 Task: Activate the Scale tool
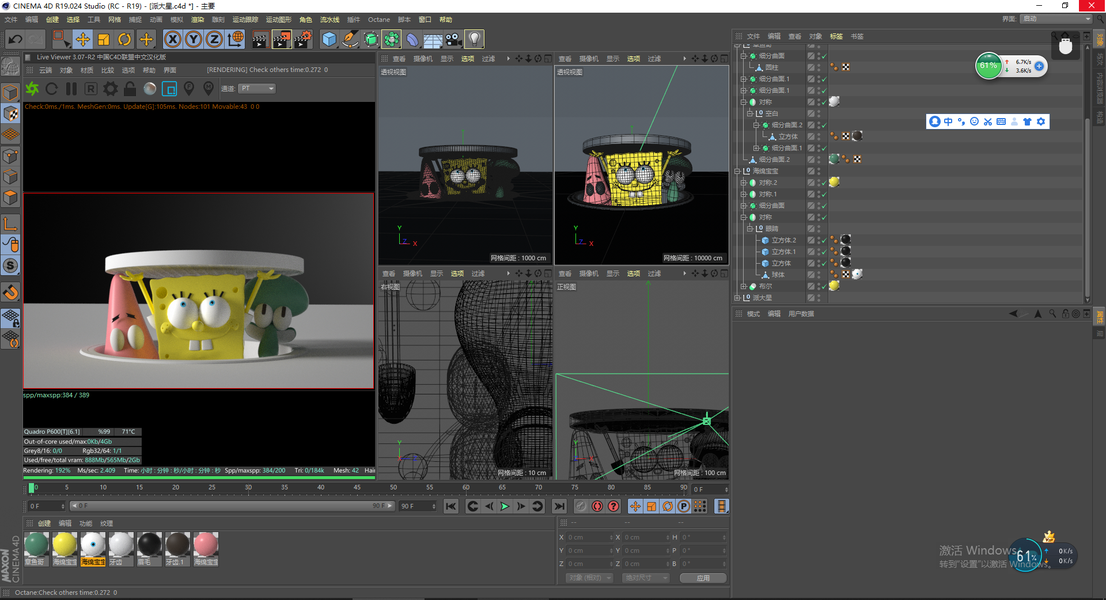104,39
